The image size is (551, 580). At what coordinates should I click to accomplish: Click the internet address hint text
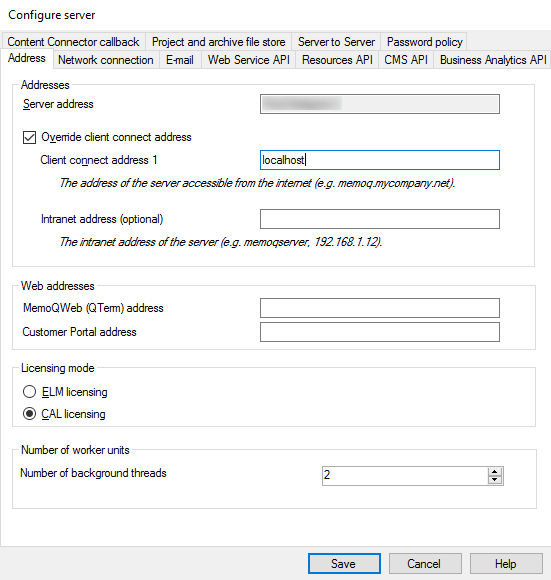coord(257,183)
